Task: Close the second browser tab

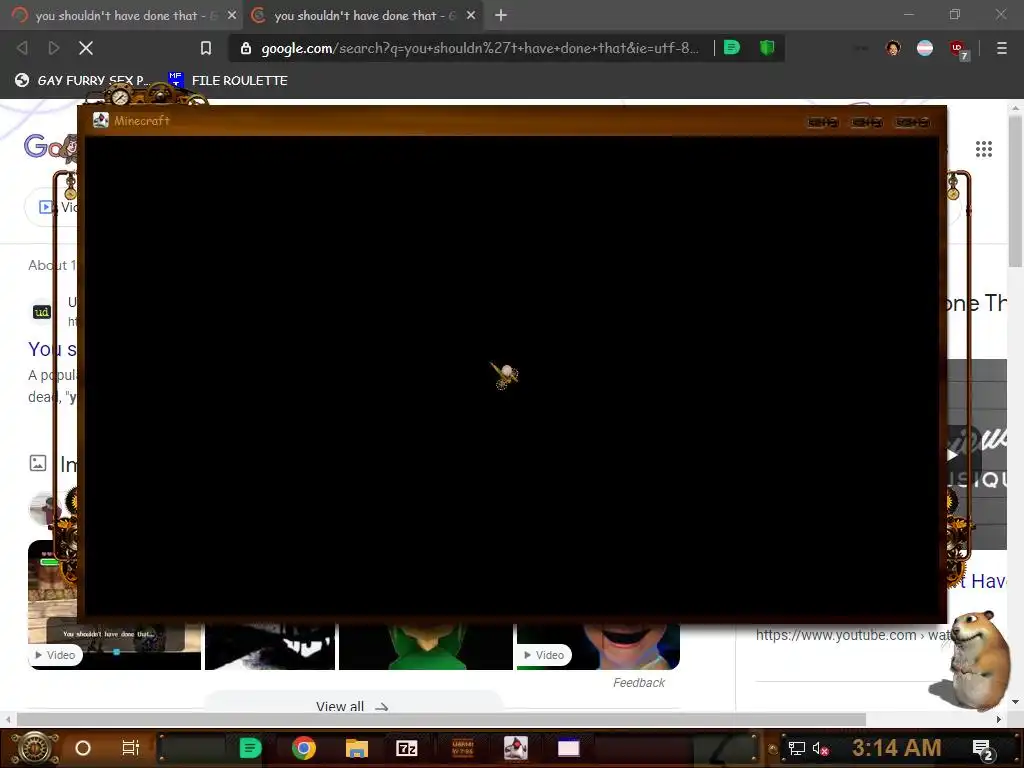Action: [471, 15]
